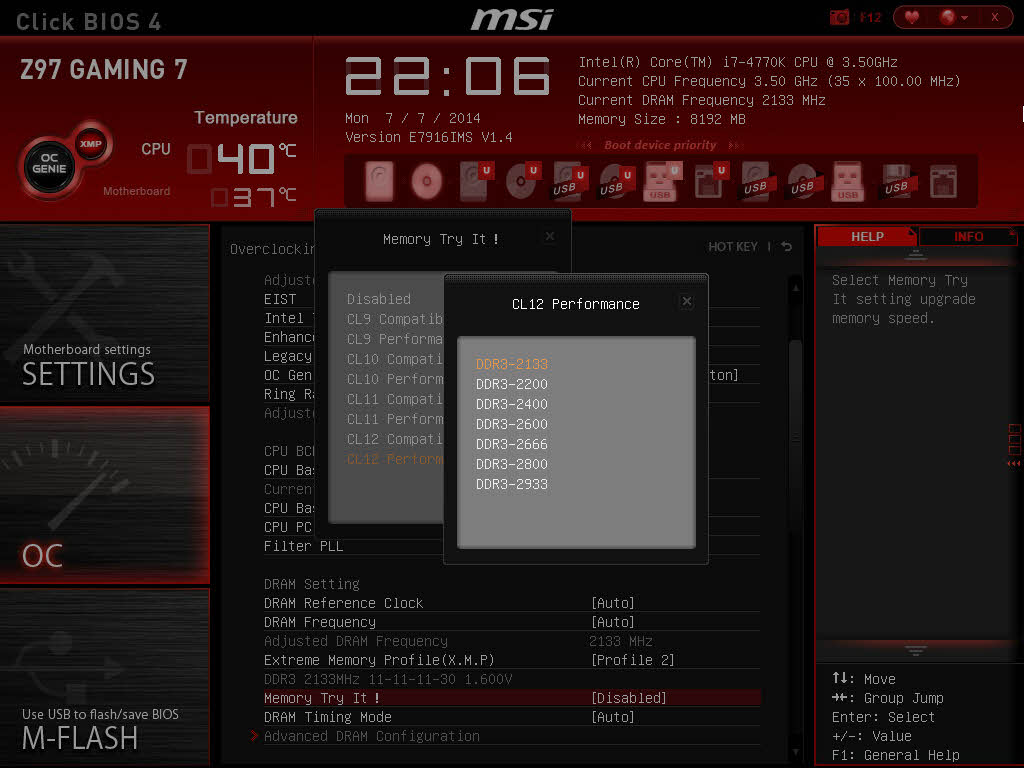Select the legacy network boot device icon
The image size is (1024, 768).
(943, 181)
